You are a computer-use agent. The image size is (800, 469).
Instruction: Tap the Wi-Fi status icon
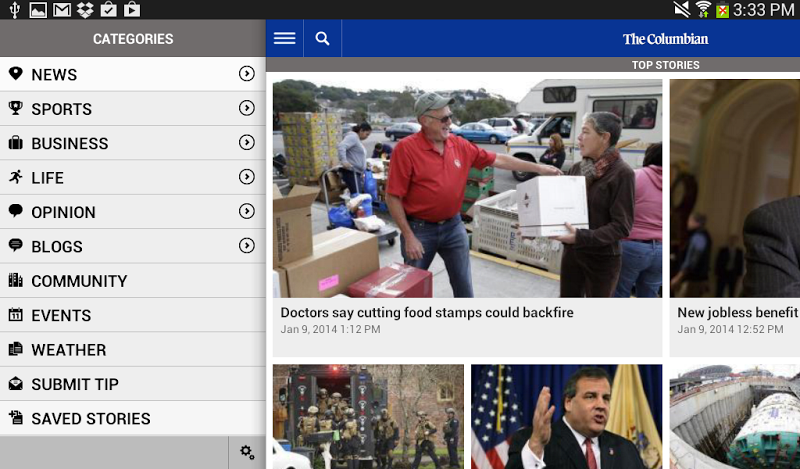(703, 10)
